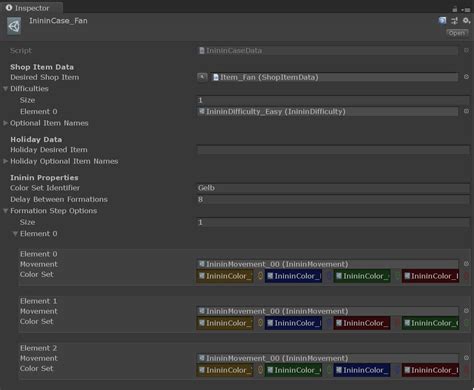This screenshot has width=474, height=390.
Task: Click red IninColor field in Element 0 Color Set
Action: [430, 276]
